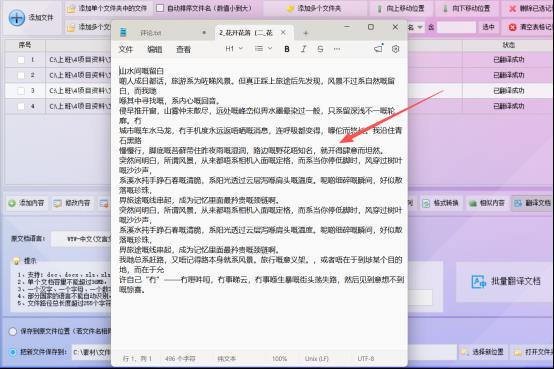The width and height of the screenshot is (554, 369).
Task: Toggle strikethrough with the S icon
Action: pos(320,49)
